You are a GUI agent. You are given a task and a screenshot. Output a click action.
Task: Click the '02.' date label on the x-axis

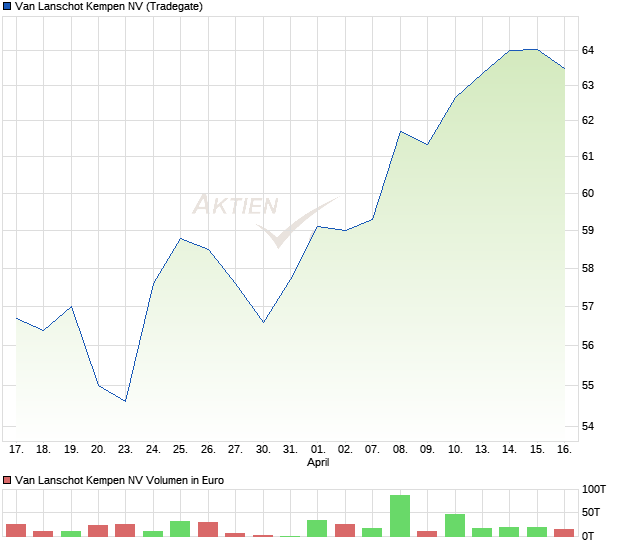point(345,450)
